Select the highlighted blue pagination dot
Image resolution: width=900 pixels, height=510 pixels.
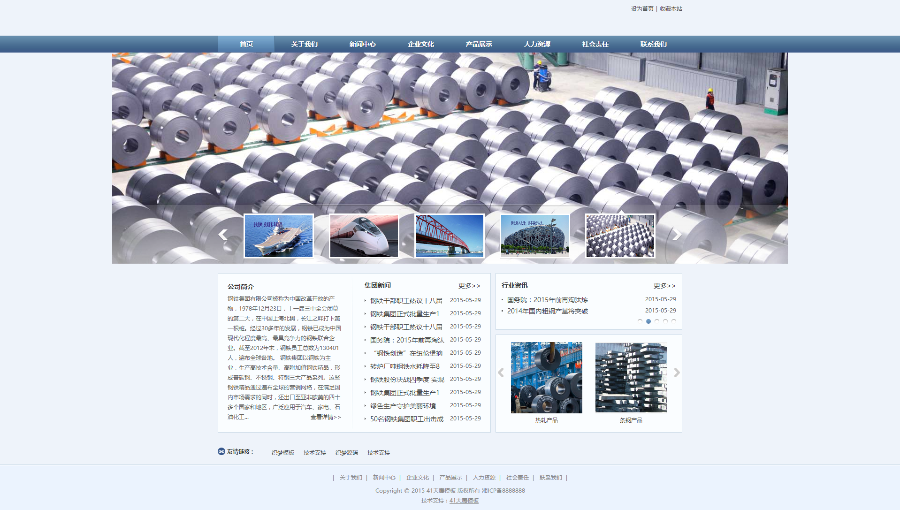[x=649, y=321]
